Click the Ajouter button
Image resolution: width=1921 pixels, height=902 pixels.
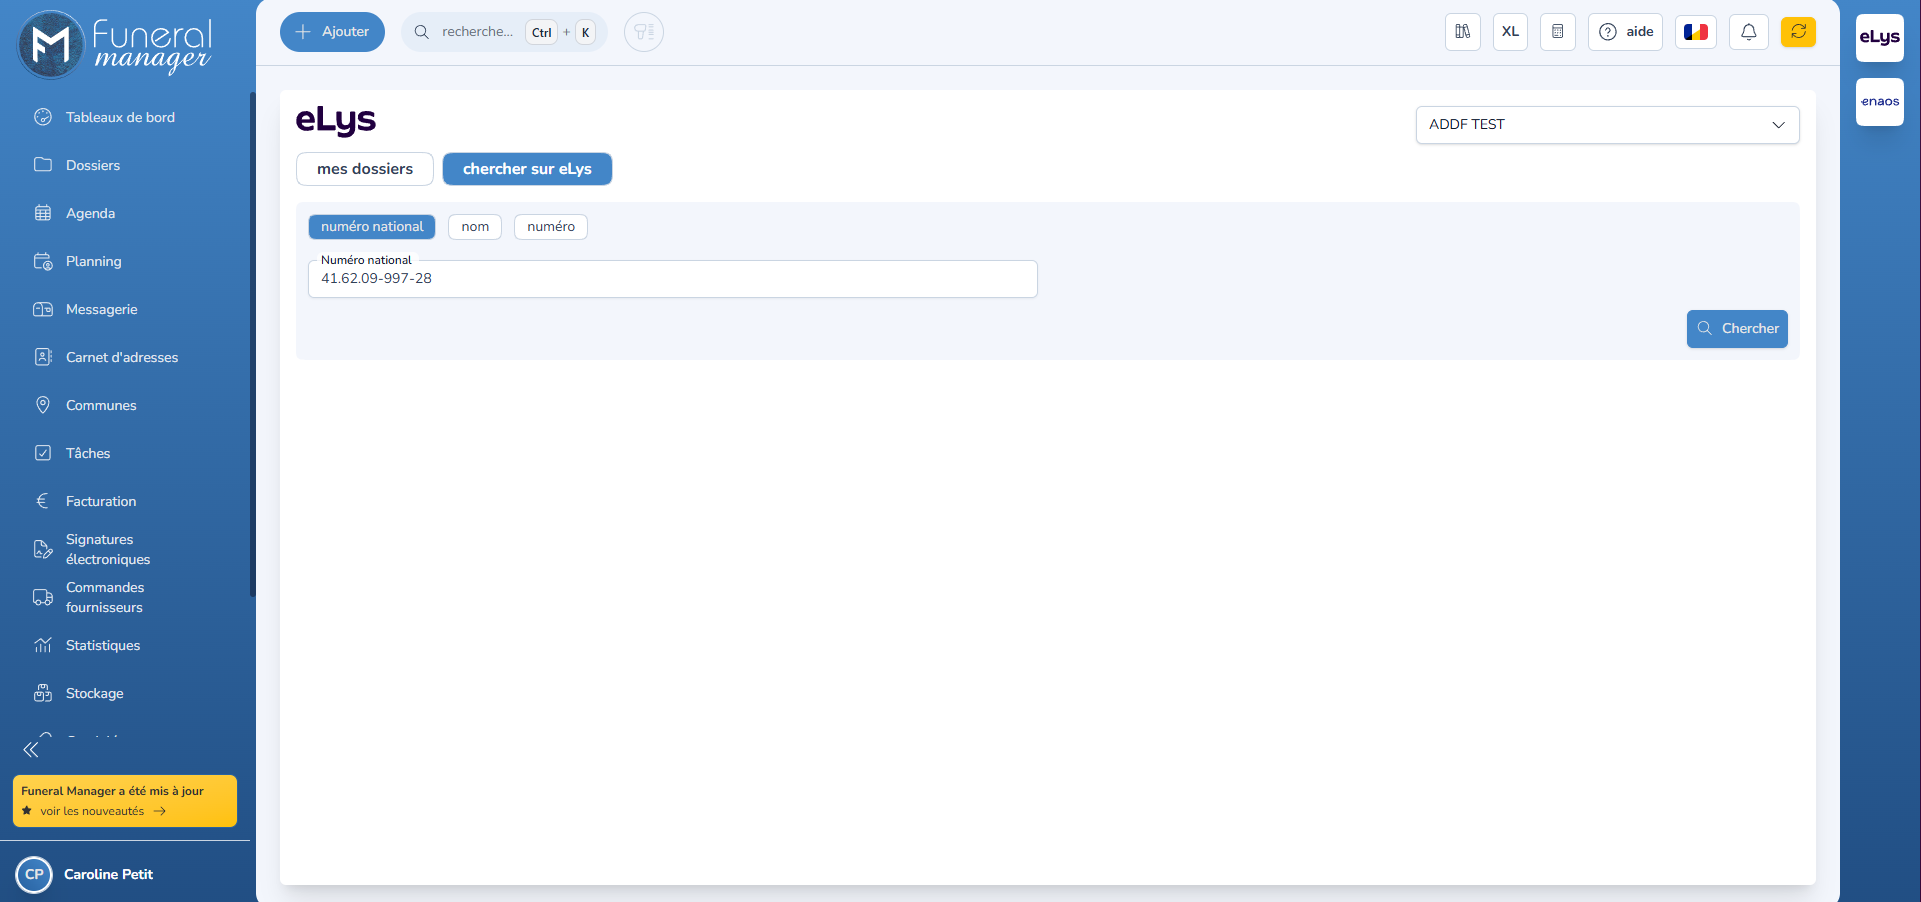pos(332,32)
